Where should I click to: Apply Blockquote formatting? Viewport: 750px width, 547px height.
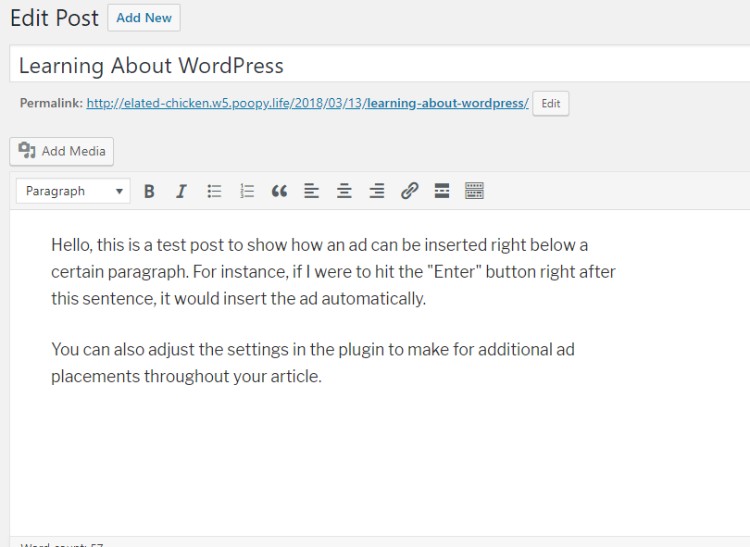click(x=279, y=191)
